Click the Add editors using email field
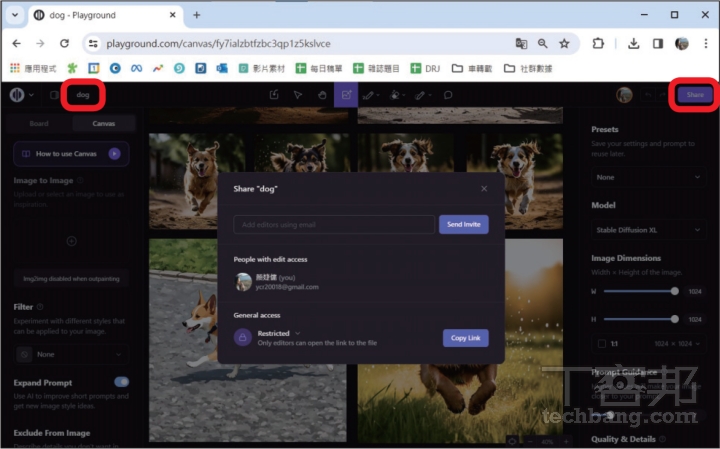The image size is (720, 449). tap(334, 224)
